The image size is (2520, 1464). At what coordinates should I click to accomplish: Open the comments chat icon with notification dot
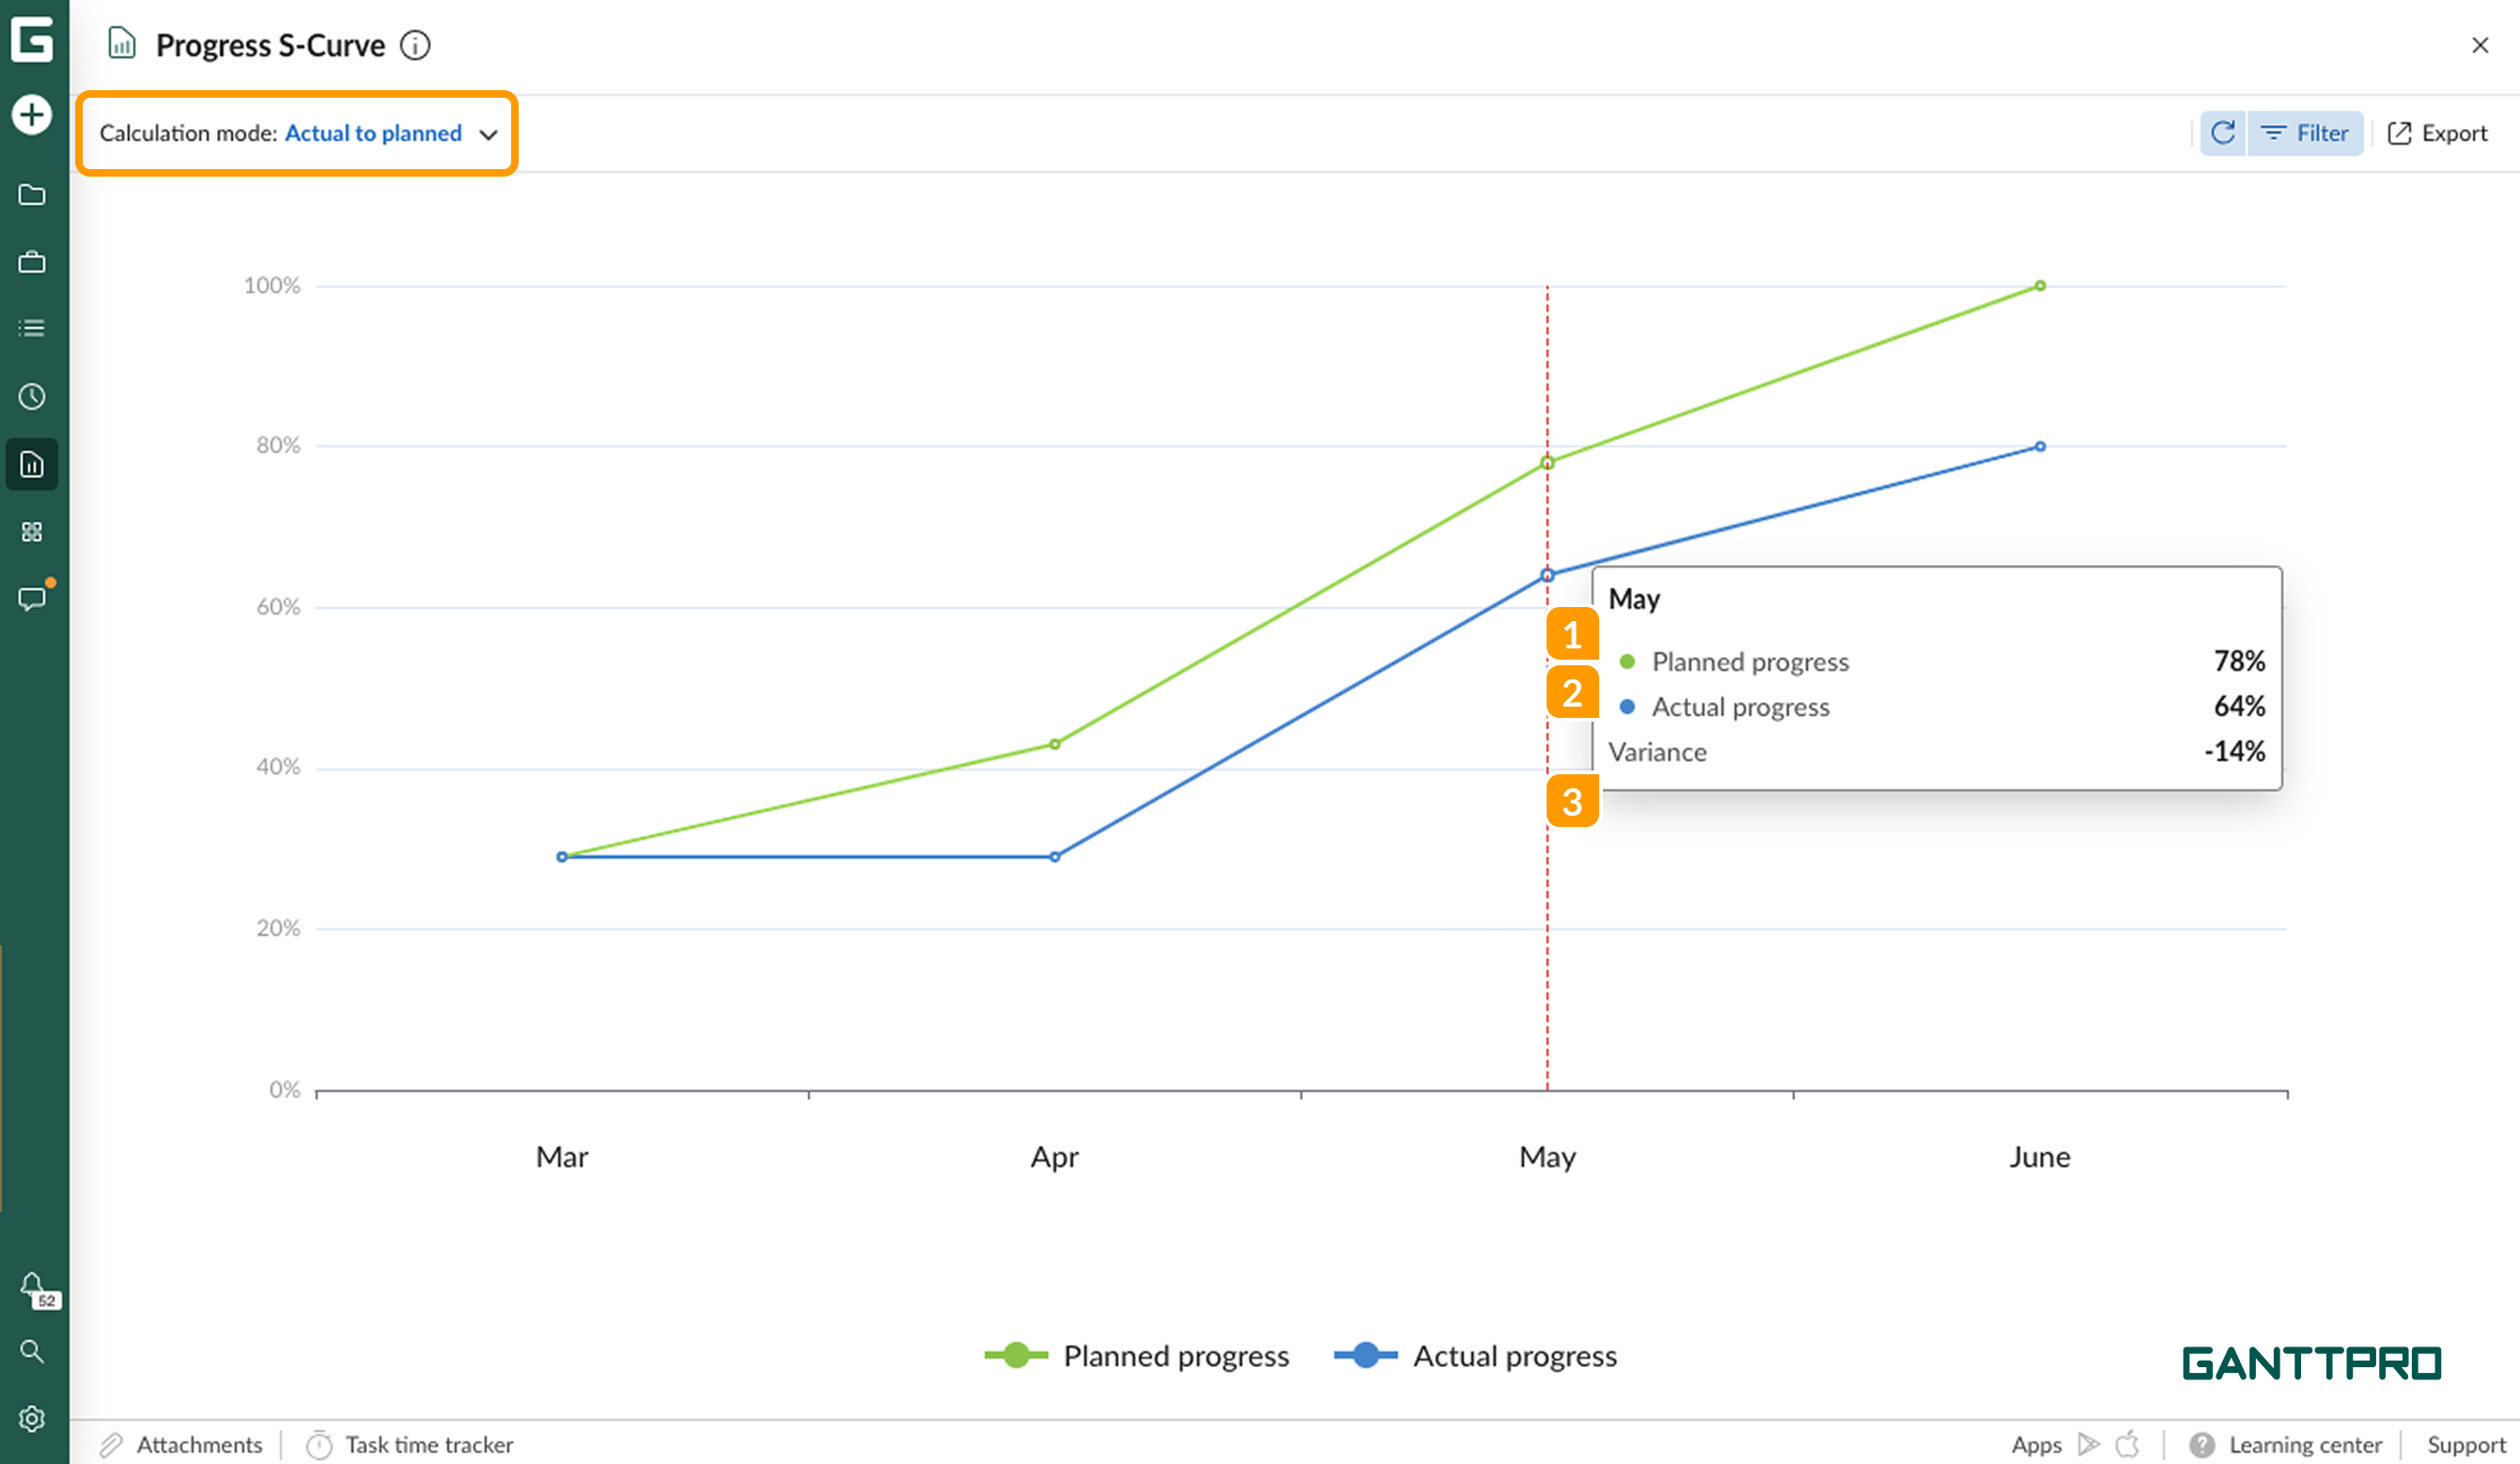pos(32,598)
